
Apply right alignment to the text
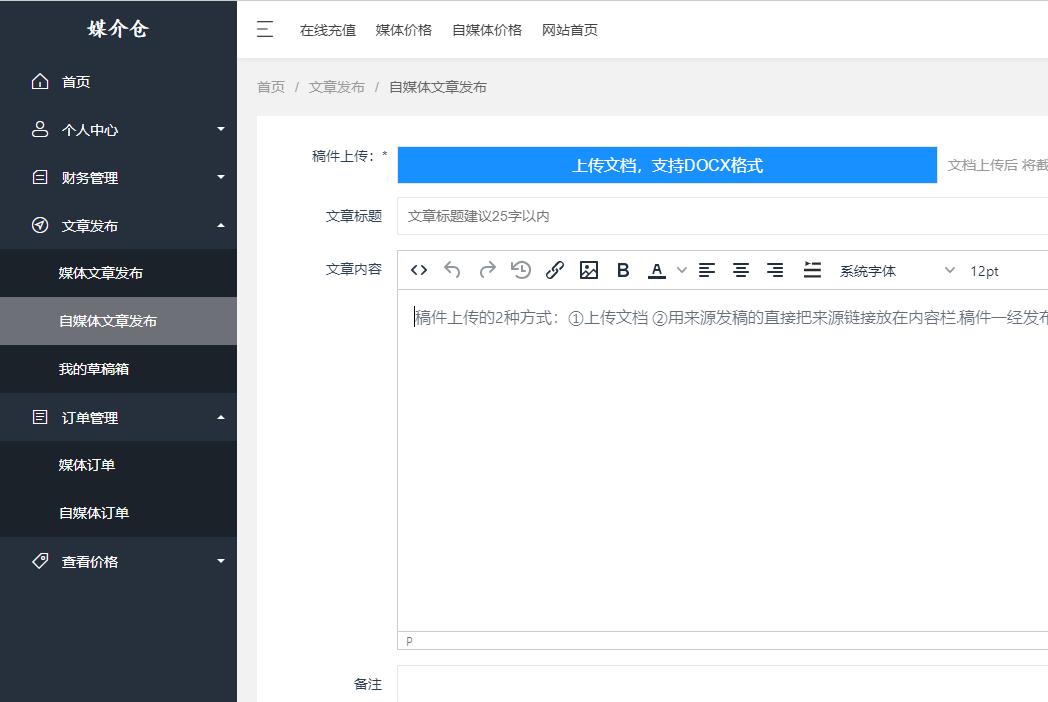click(775, 269)
